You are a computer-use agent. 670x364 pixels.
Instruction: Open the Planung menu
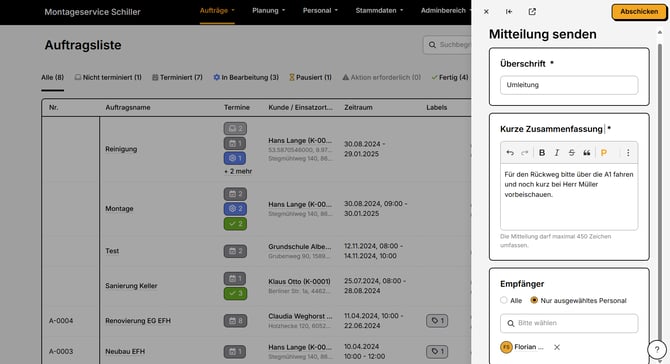(x=268, y=11)
